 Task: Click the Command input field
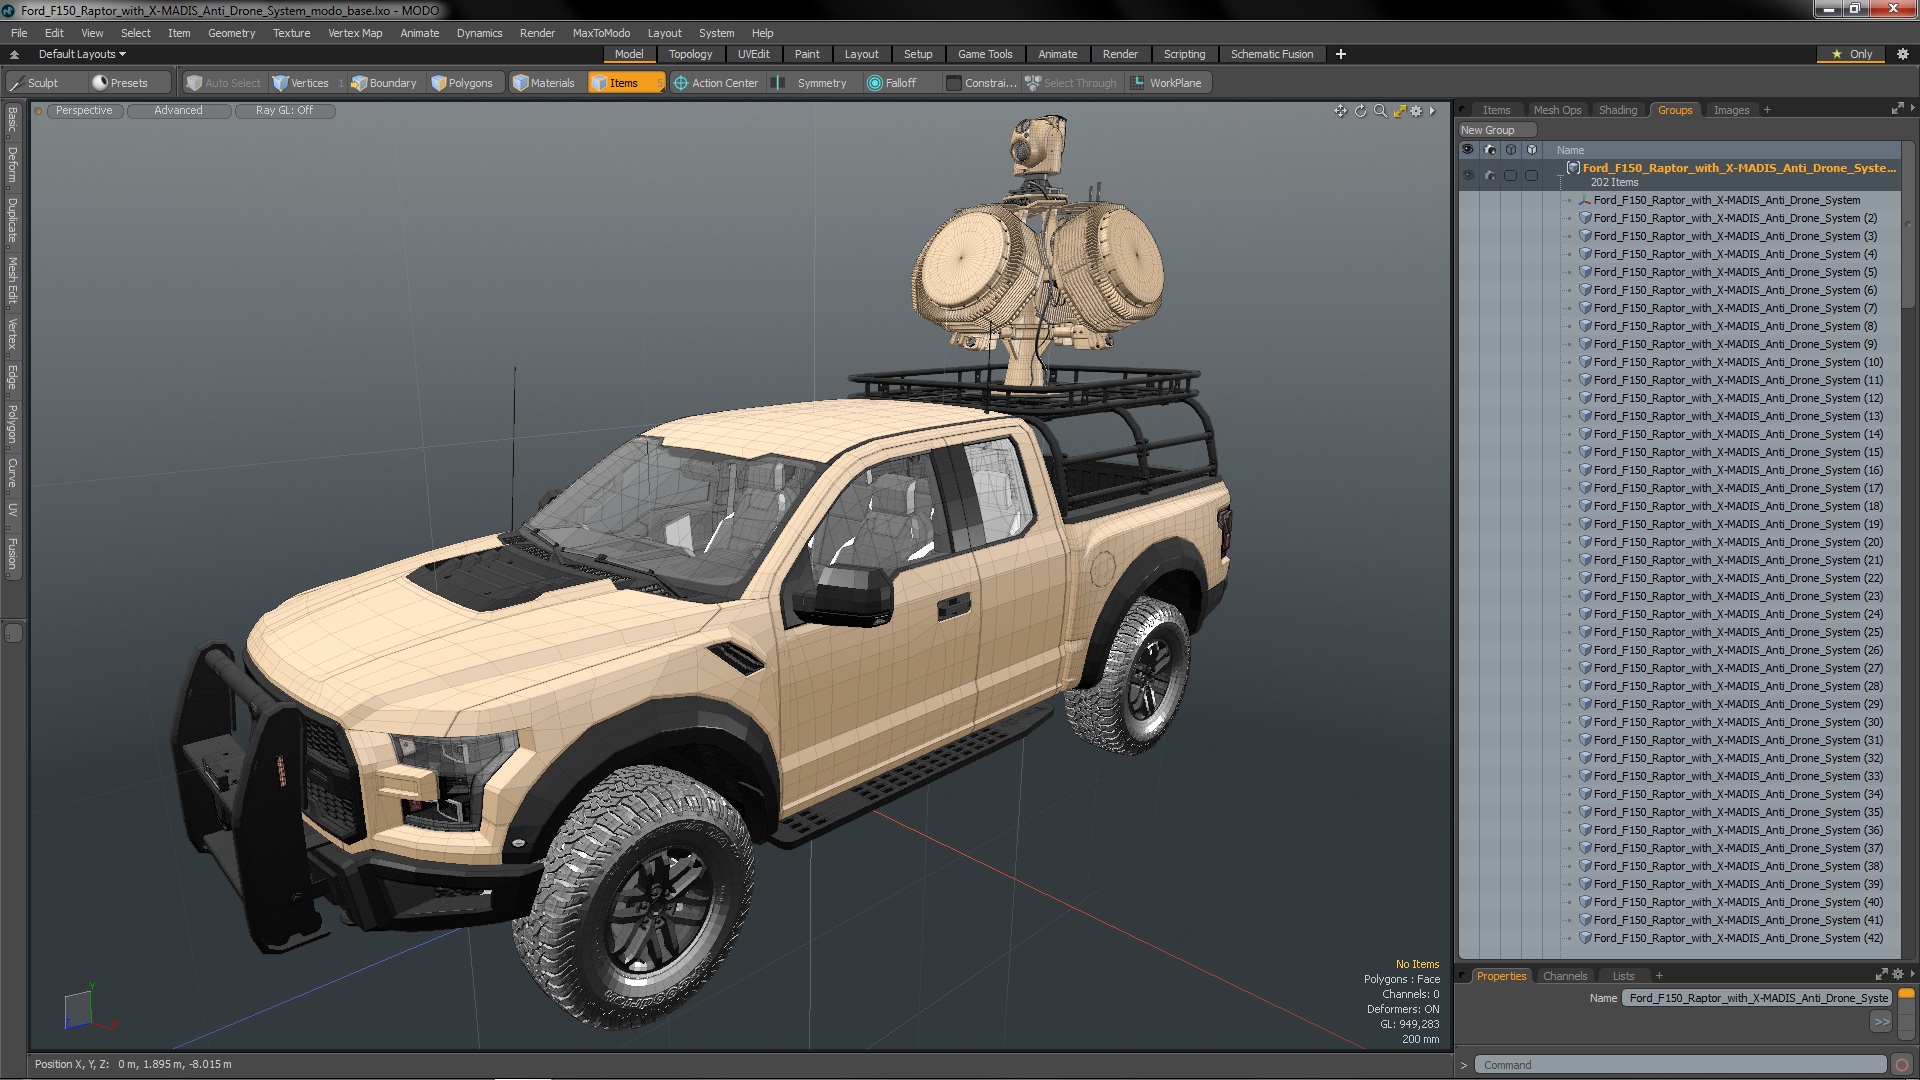click(x=1680, y=1065)
